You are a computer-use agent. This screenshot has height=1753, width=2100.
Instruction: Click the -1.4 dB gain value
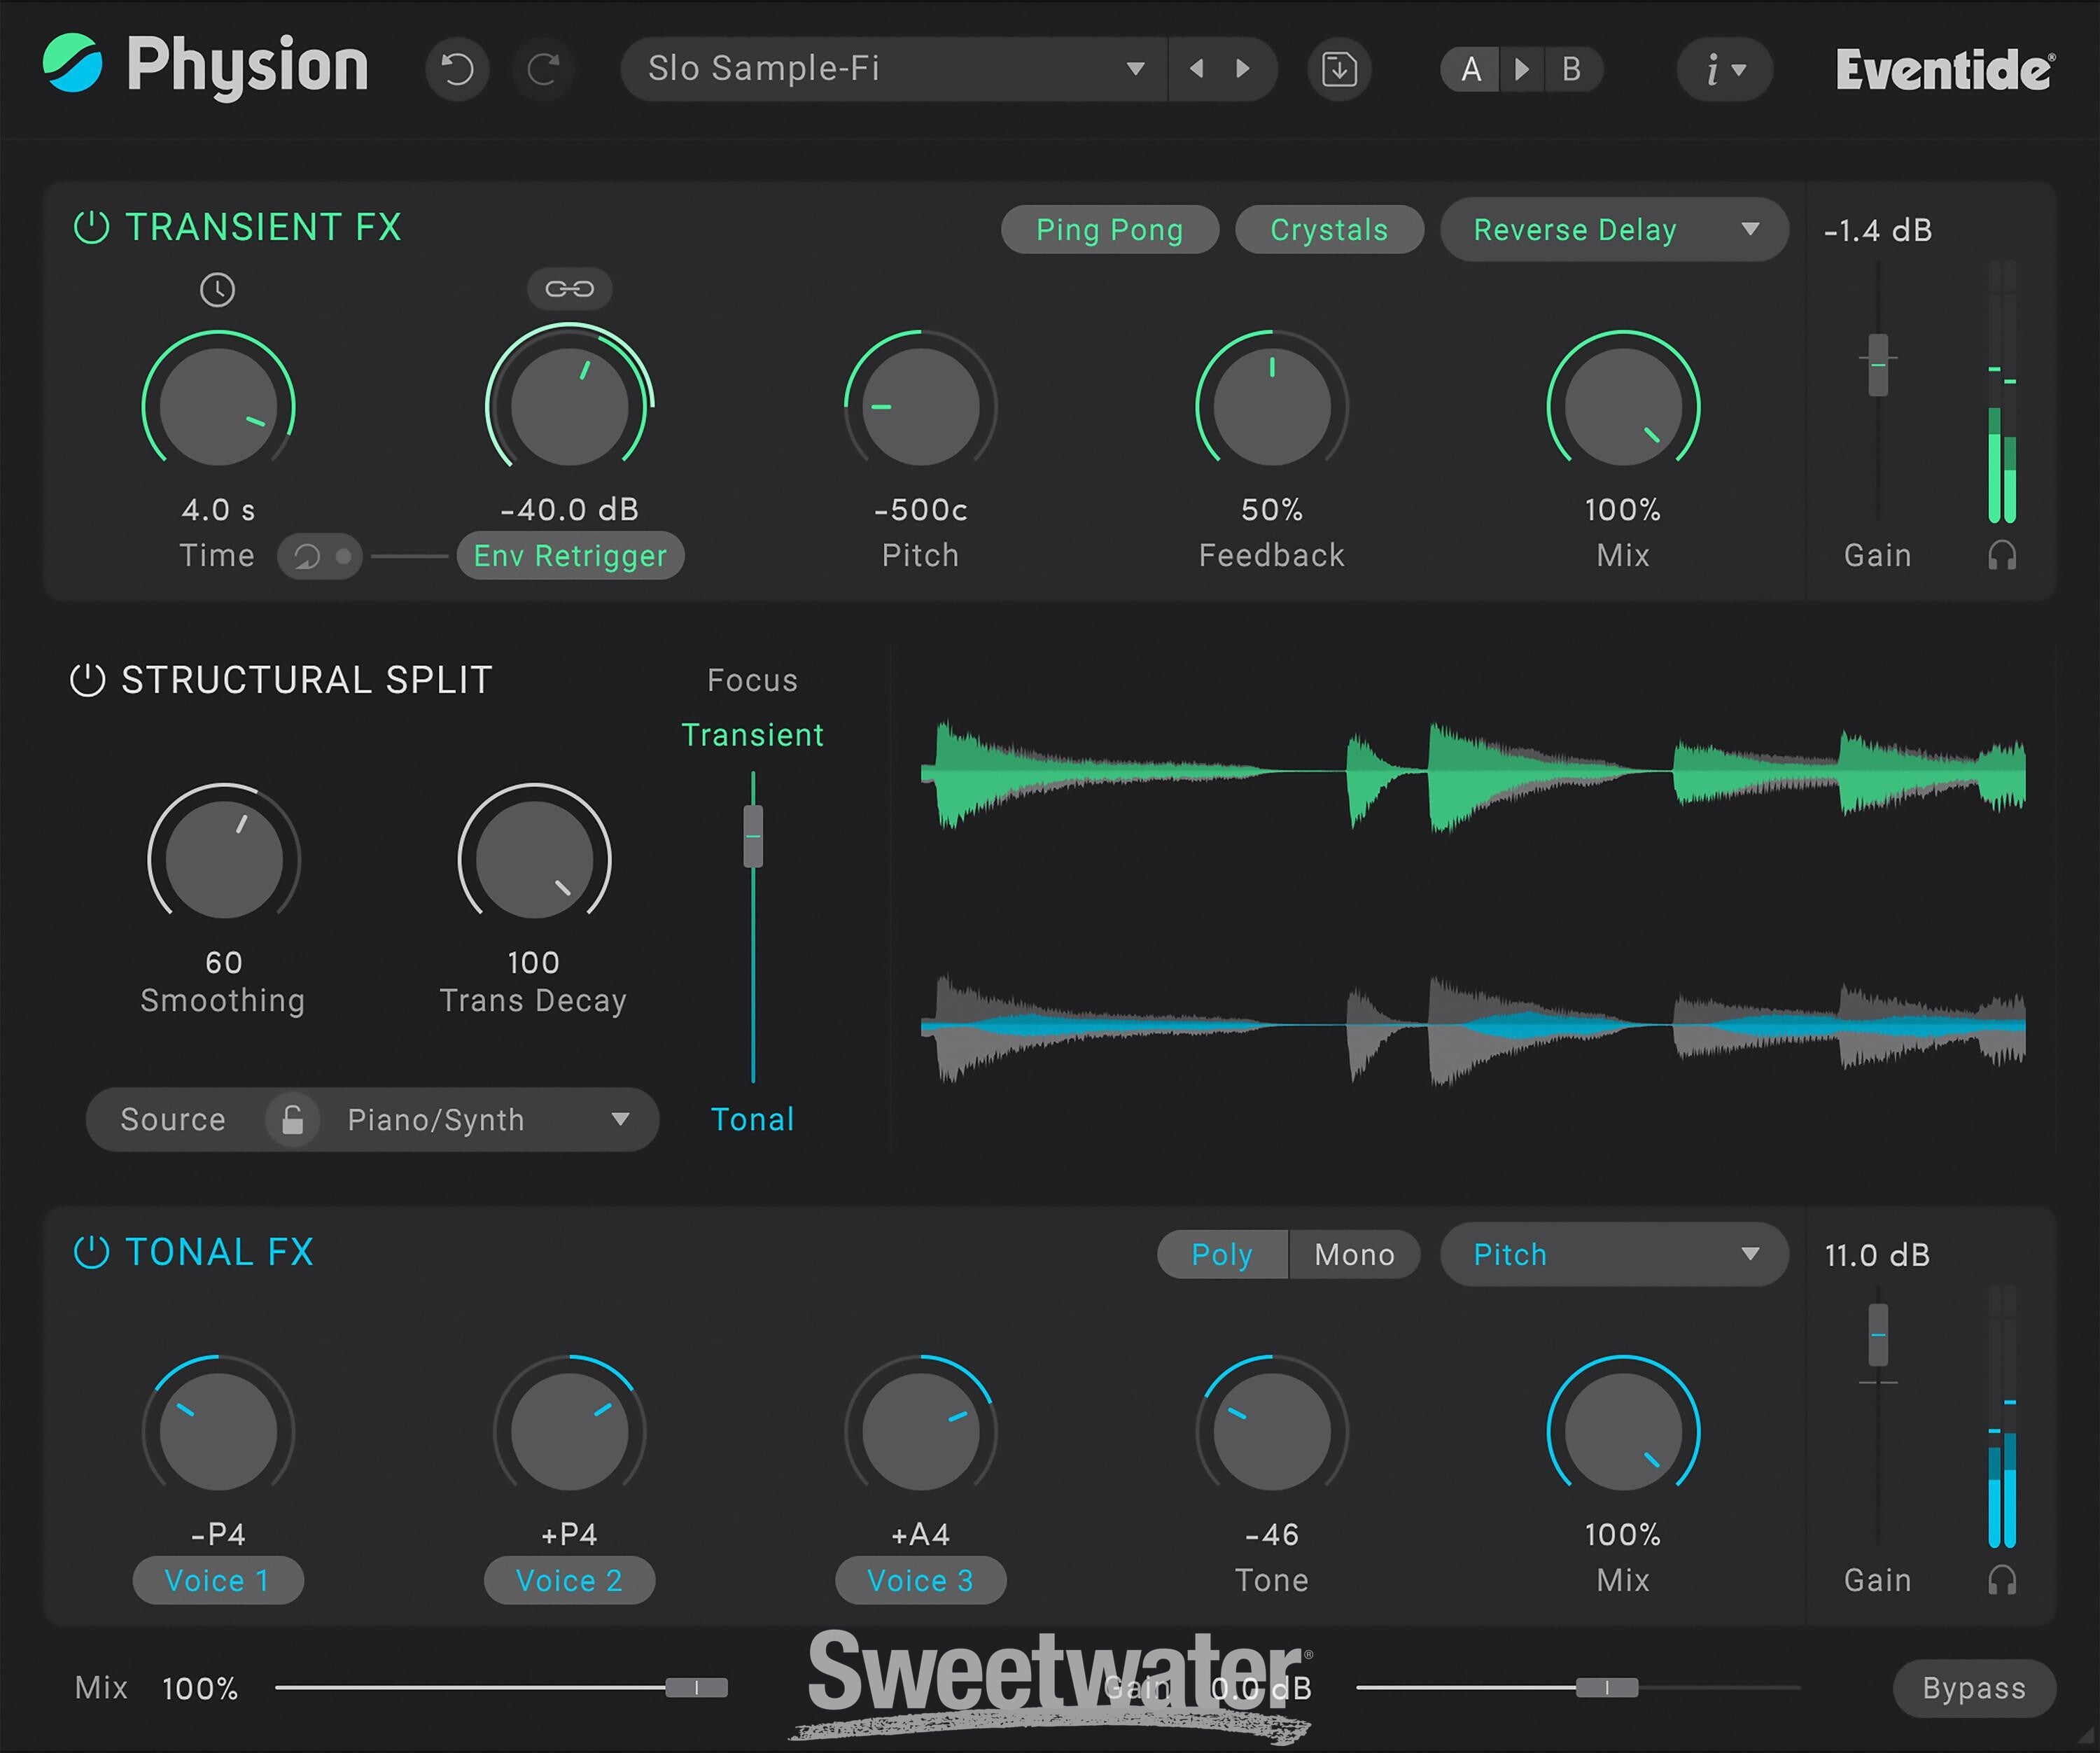1878,231
